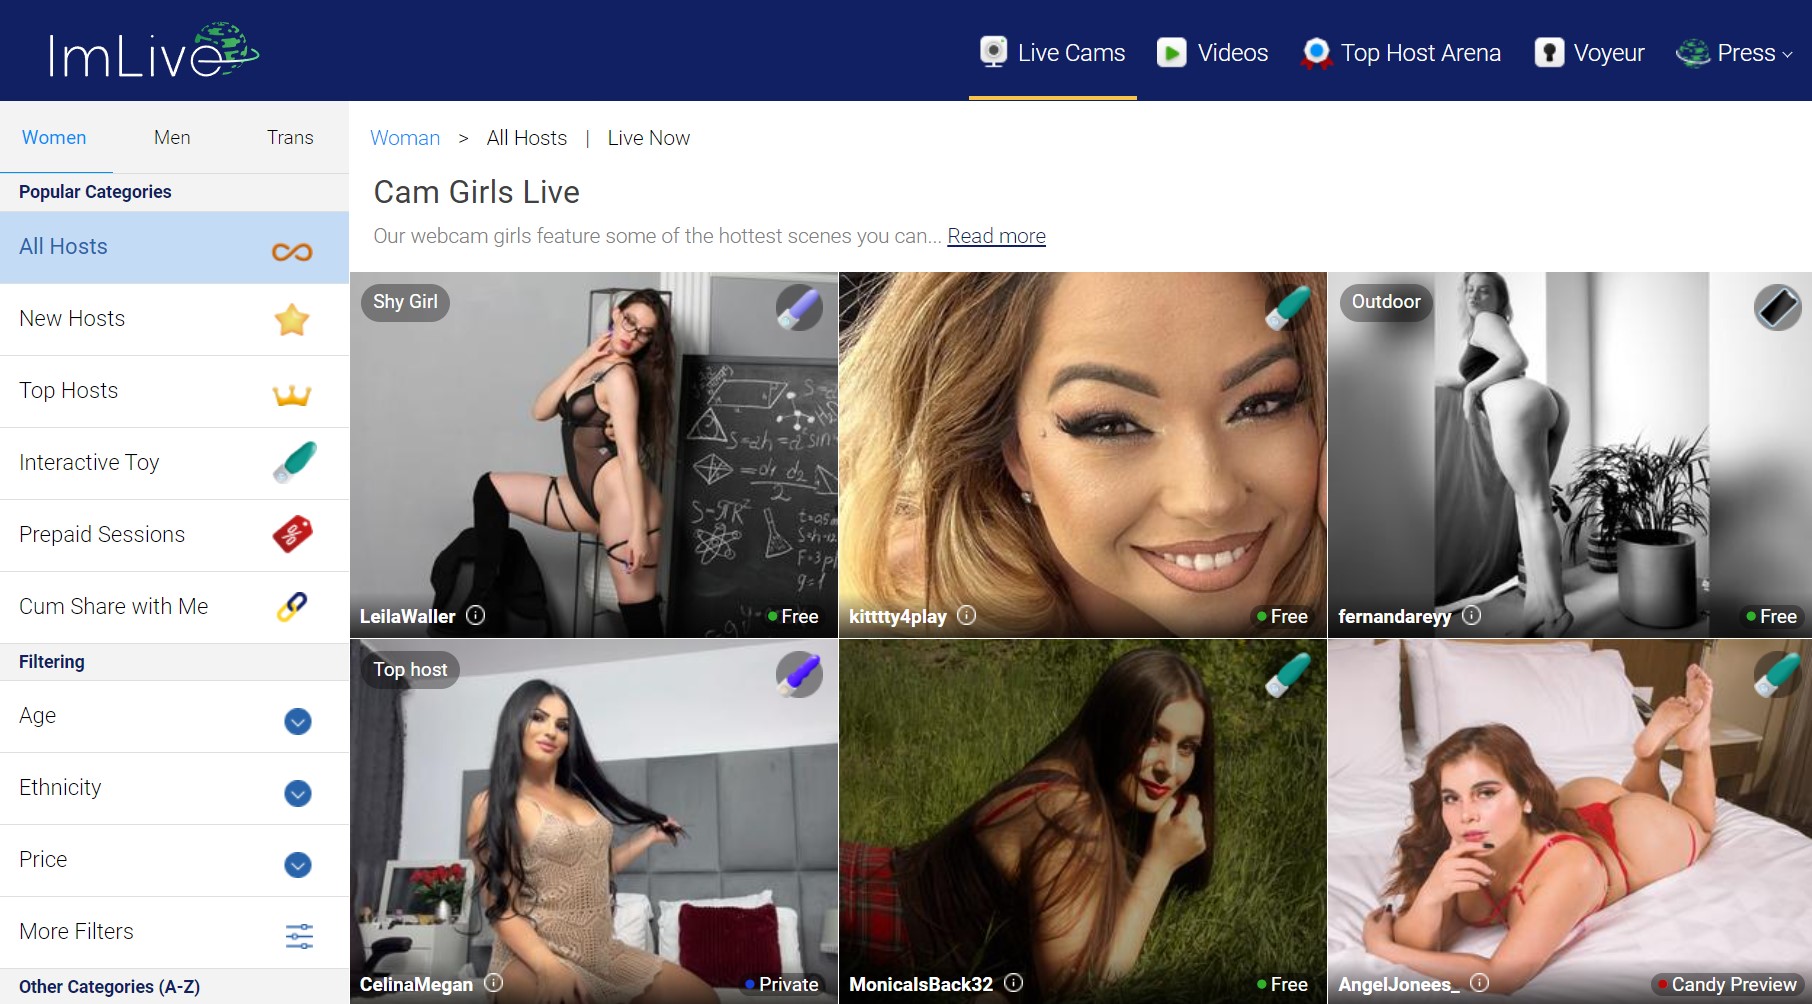Click the ImLive logo
The width and height of the screenshot is (1812, 1004).
(x=153, y=52)
